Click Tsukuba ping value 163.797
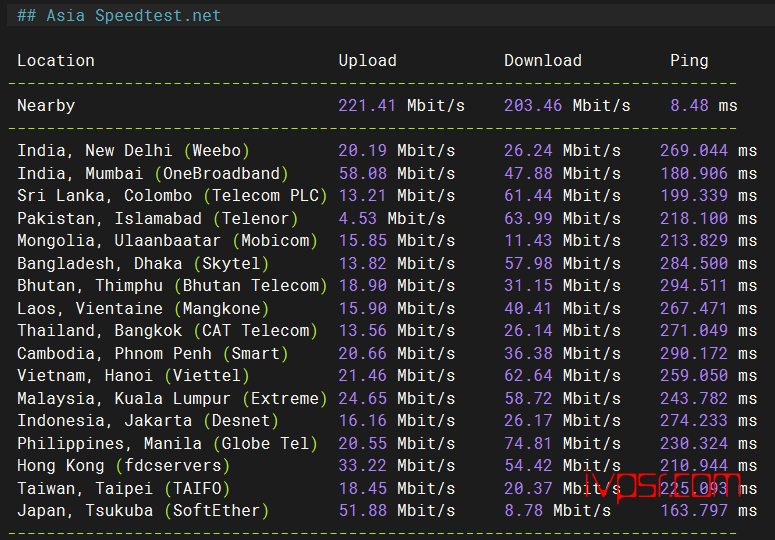This screenshot has width=775, height=540. coord(694,510)
